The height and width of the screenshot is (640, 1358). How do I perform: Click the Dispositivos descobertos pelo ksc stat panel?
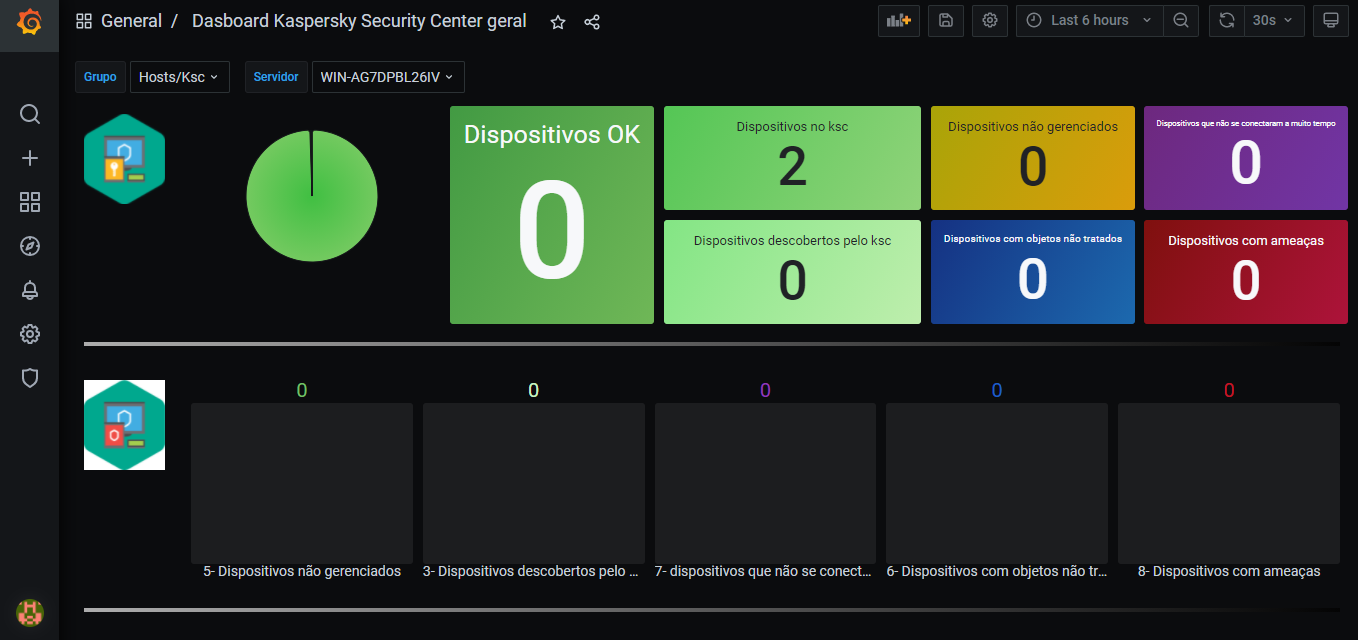[x=792, y=272]
